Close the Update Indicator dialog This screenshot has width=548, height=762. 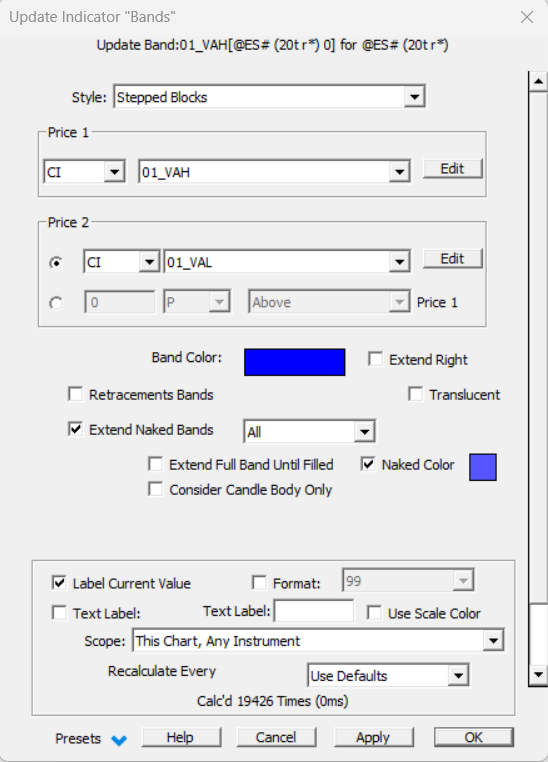click(527, 17)
